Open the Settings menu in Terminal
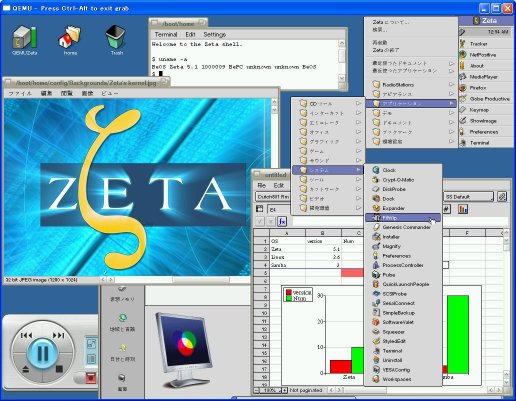This screenshot has height=401, width=516. pos(215,34)
